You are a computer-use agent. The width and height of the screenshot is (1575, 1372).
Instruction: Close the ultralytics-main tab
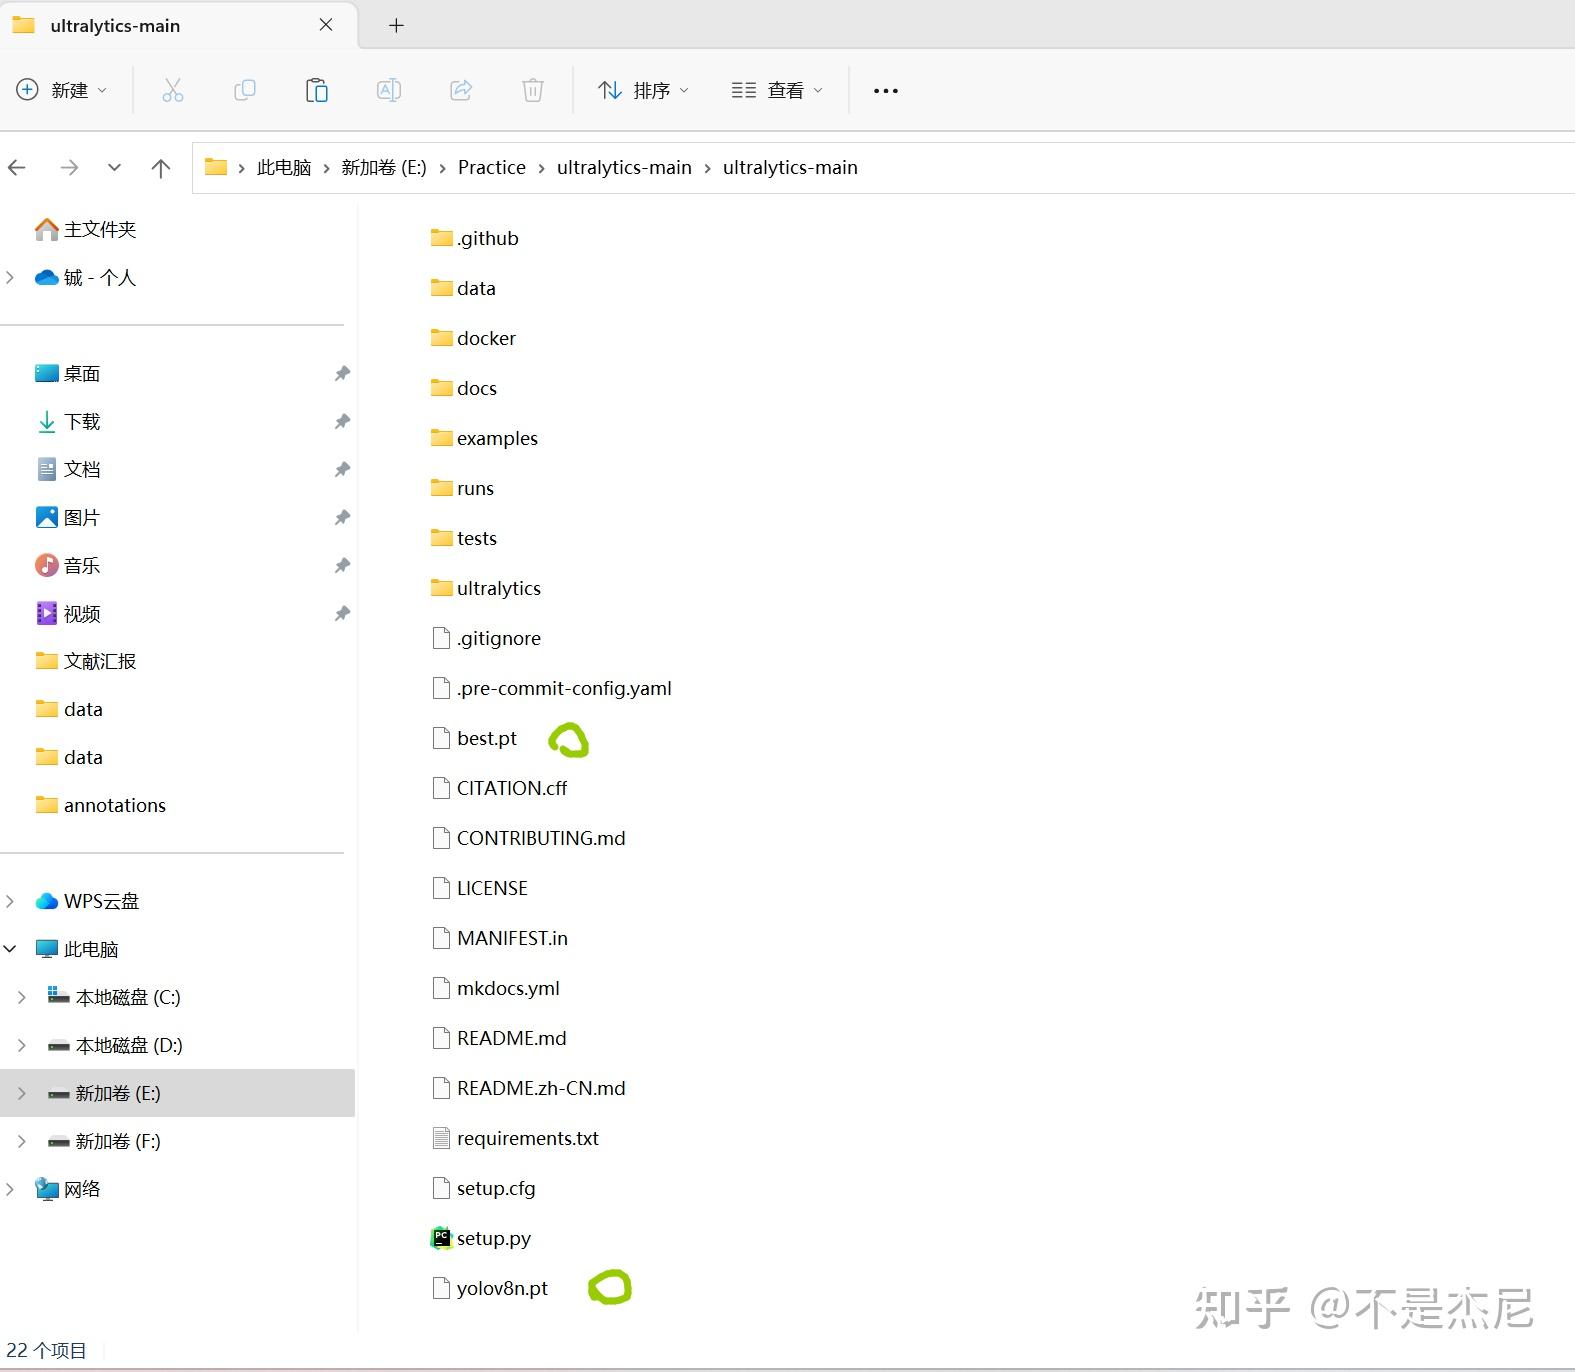[326, 25]
